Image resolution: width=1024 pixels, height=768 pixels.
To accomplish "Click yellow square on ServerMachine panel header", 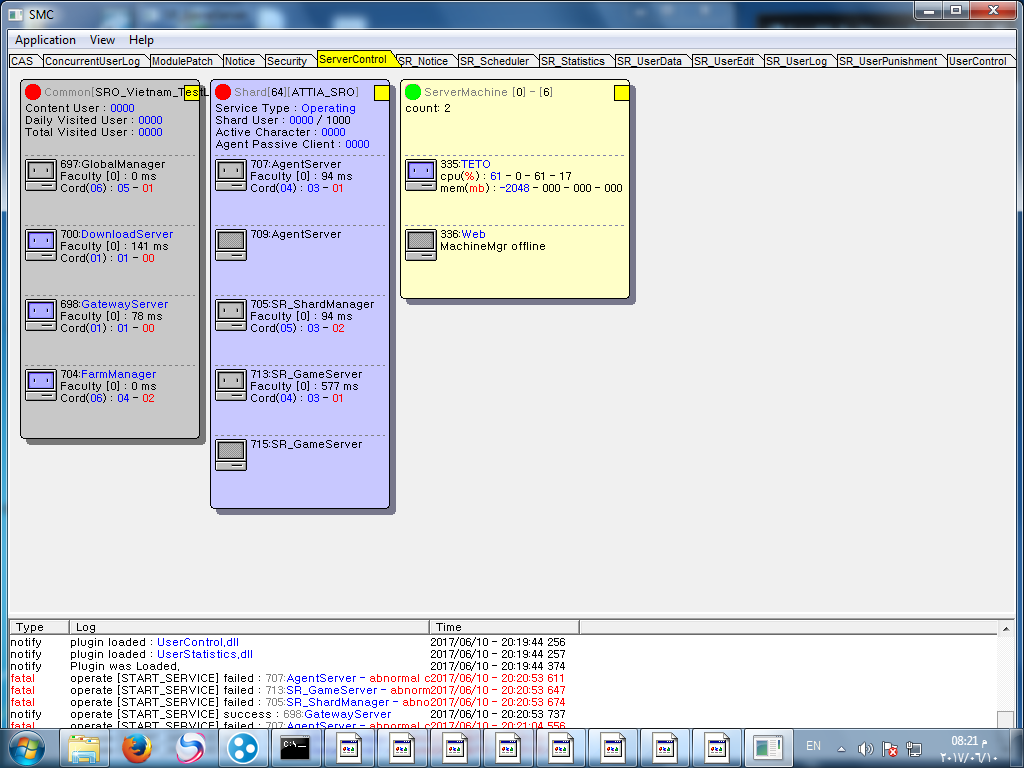I will (622, 93).
